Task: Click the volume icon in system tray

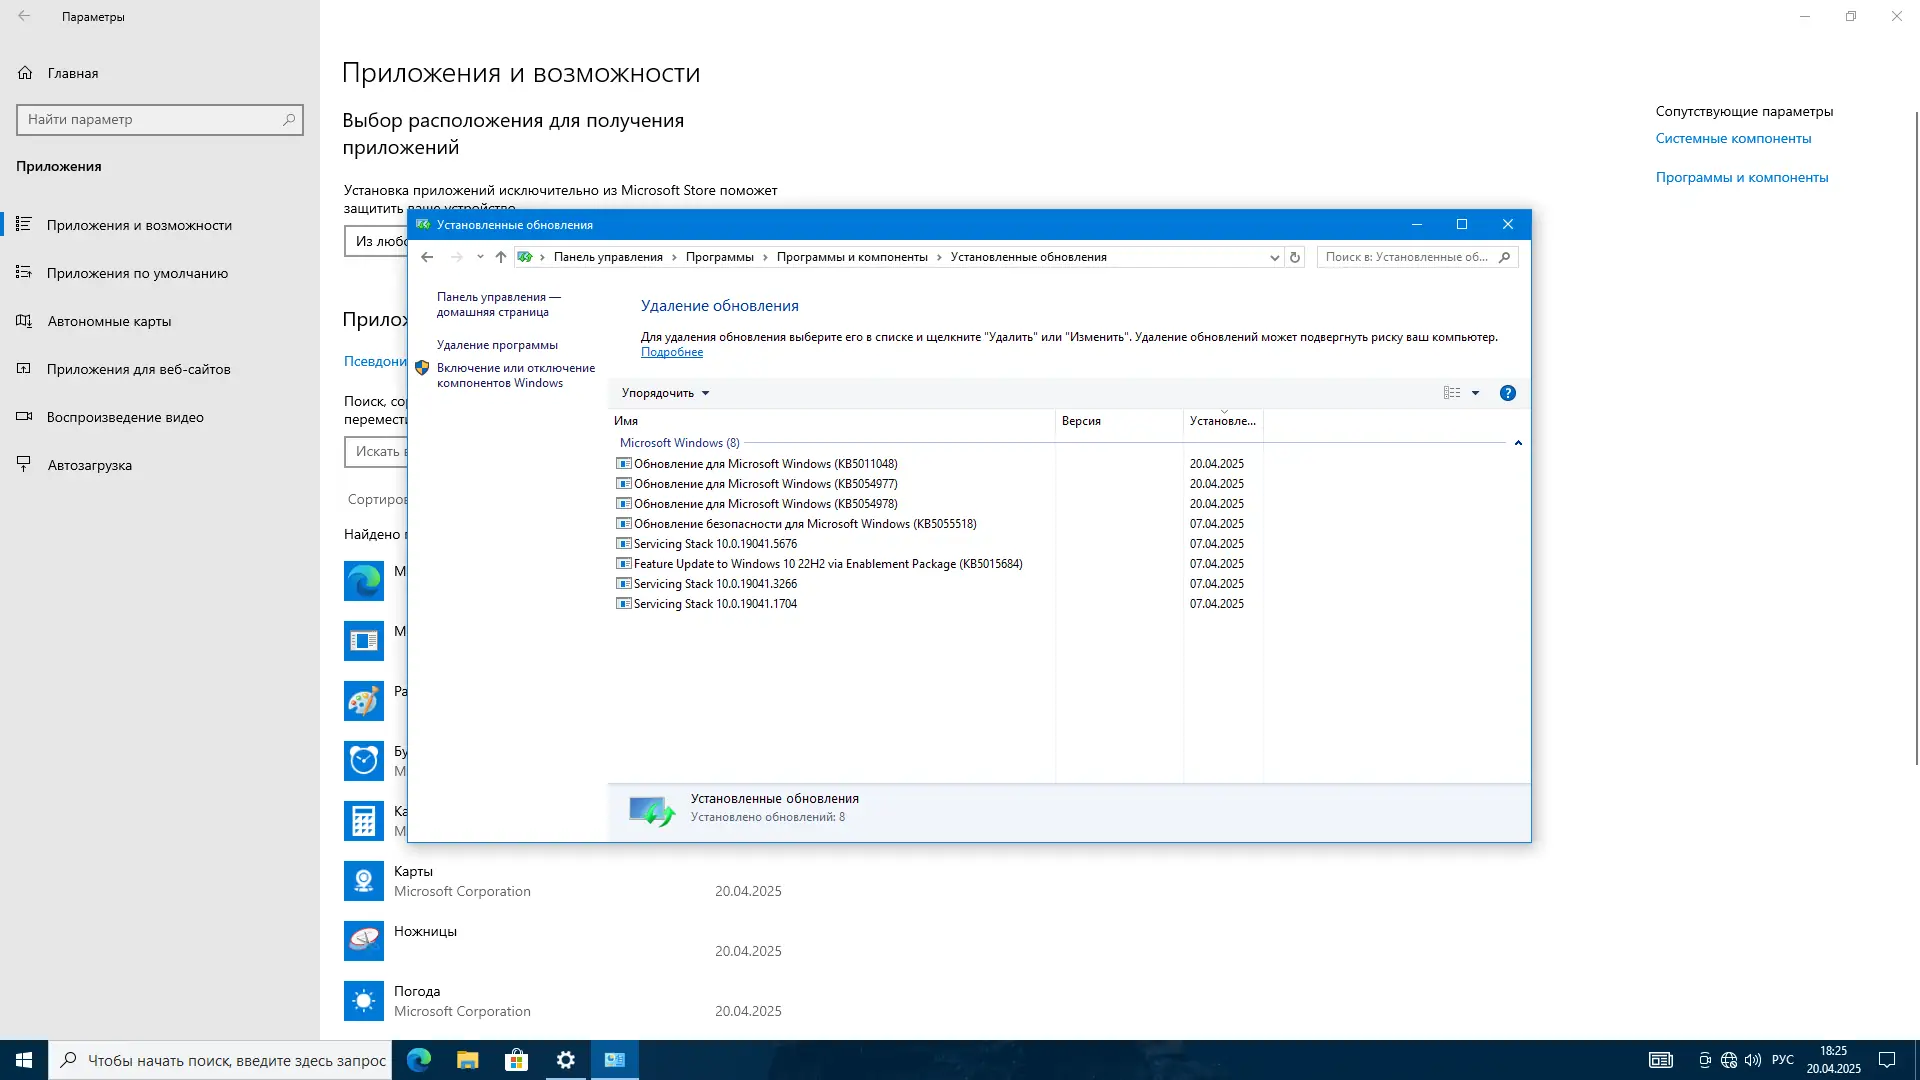Action: coord(1753,1060)
